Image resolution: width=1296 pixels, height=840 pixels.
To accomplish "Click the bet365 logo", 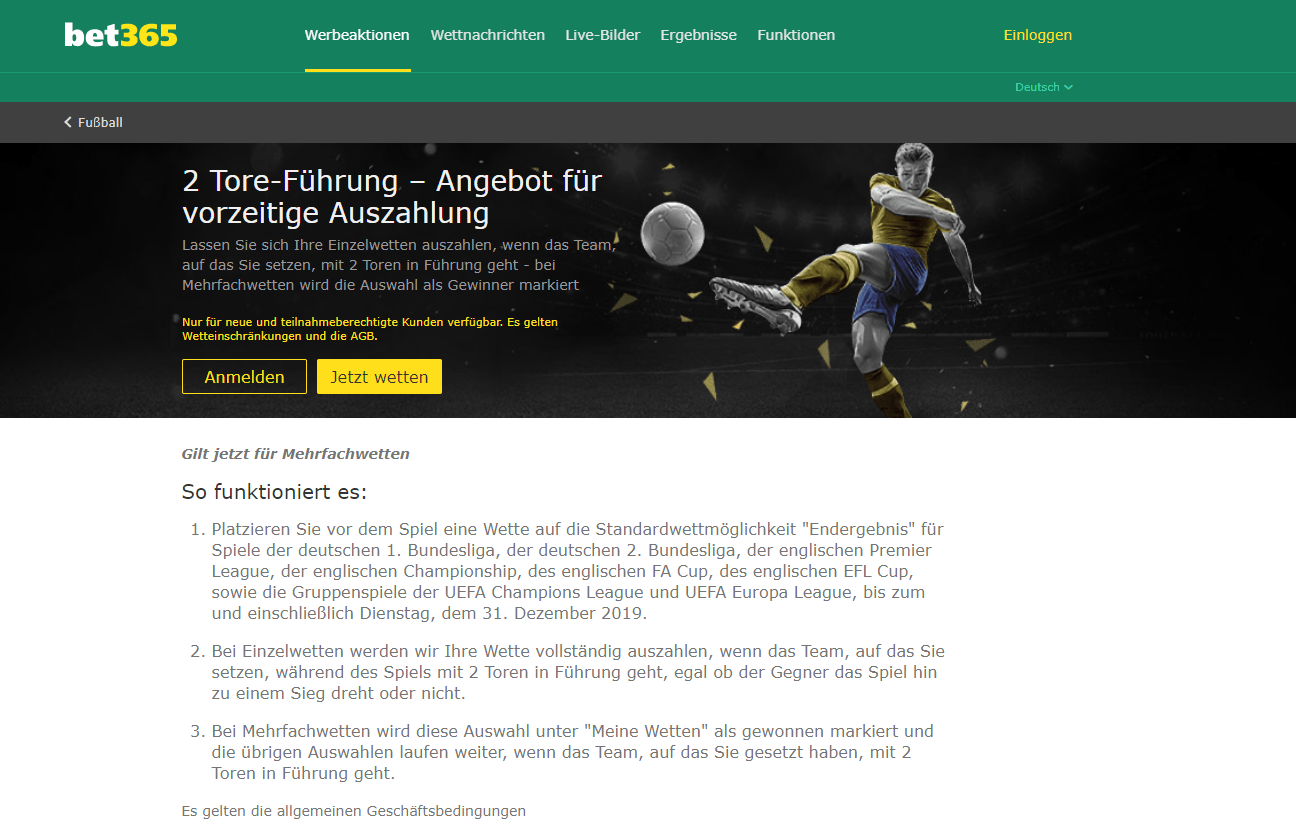I will [x=121, y=35].
